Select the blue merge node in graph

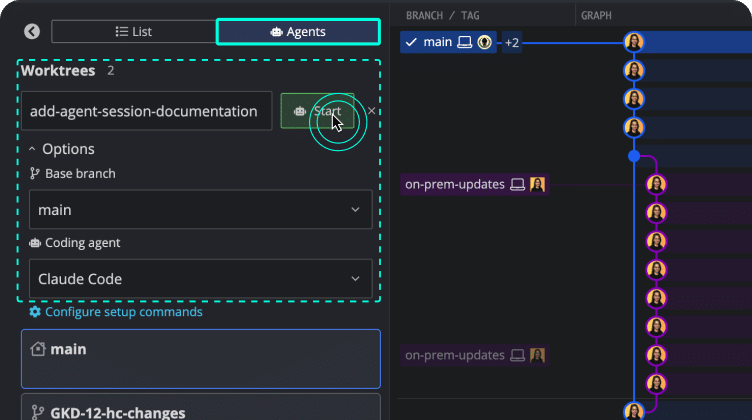click(x=633, y=156)
